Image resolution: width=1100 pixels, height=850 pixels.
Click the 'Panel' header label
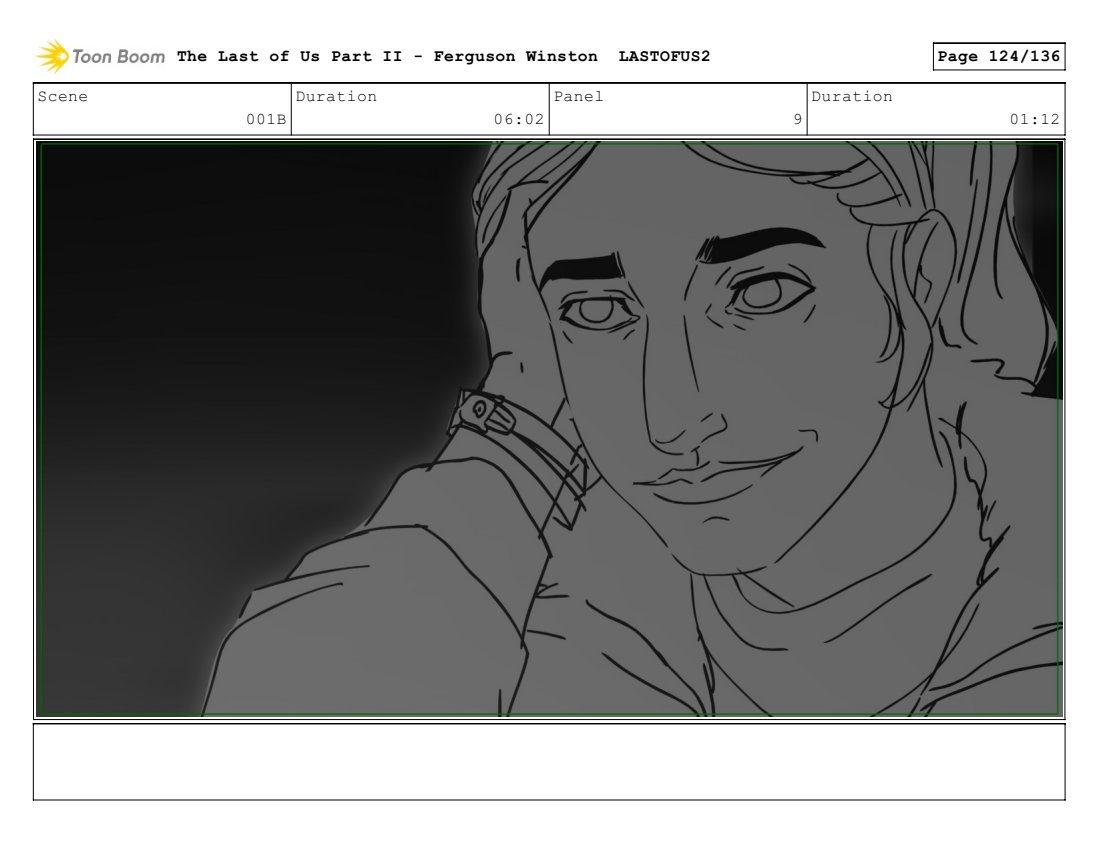click(578, 96)
